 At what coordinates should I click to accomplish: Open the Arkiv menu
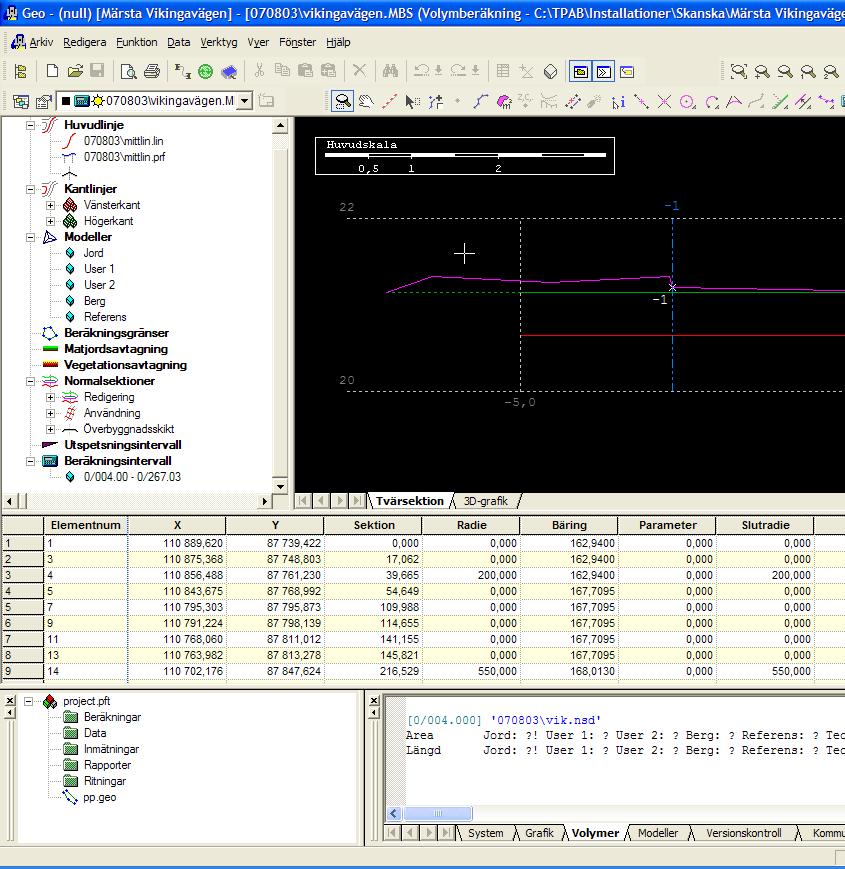[41, 42]
